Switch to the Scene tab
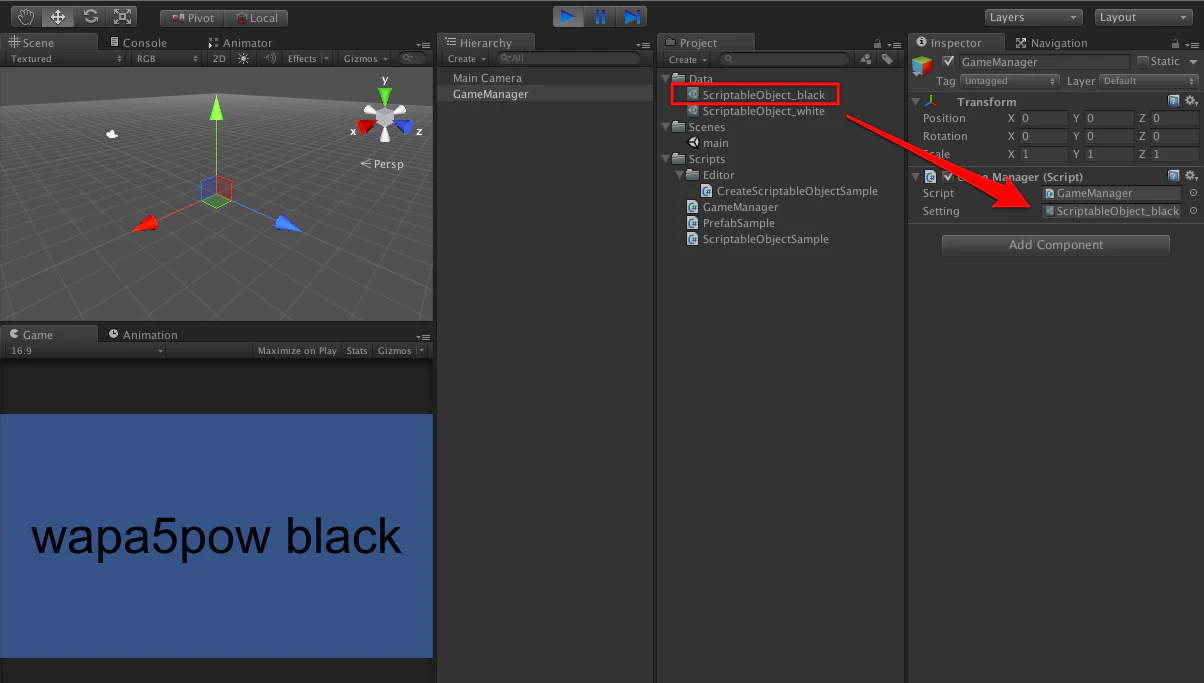This screenshot has width=1204, height=683. [x=50, y=42]
